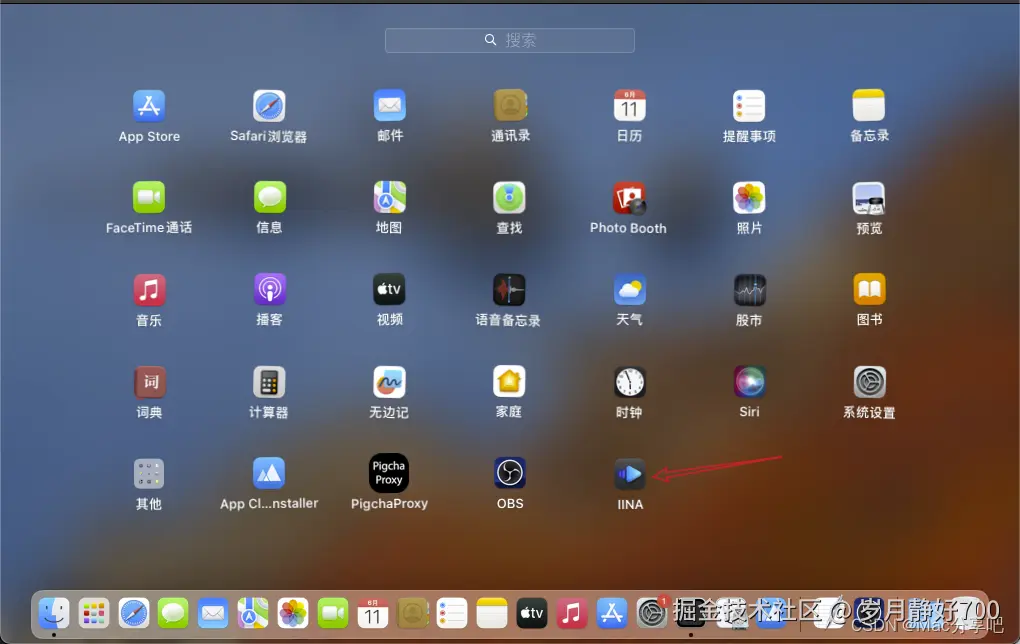Open Photo Booth app
The height and width of the screenshot is (644, 1020).
point(629,198)
